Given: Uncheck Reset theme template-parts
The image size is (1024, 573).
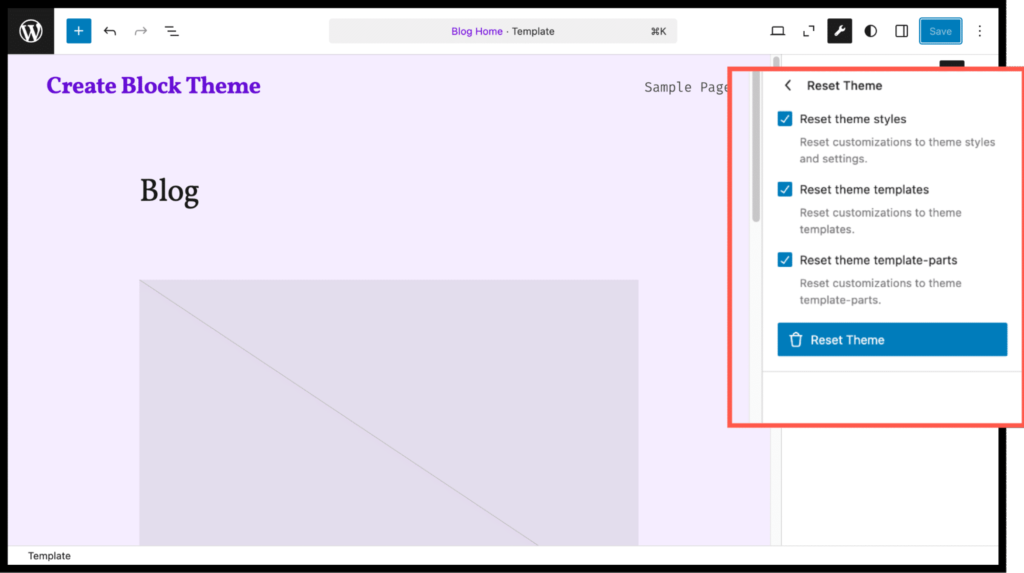Looking at the screenshot, I should point(785,260).
